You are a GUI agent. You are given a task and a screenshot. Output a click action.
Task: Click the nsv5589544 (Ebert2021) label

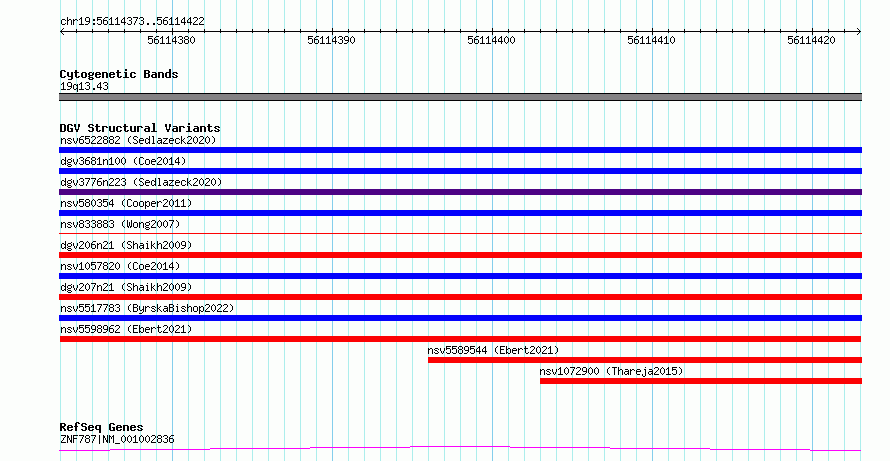click(493, 350)
